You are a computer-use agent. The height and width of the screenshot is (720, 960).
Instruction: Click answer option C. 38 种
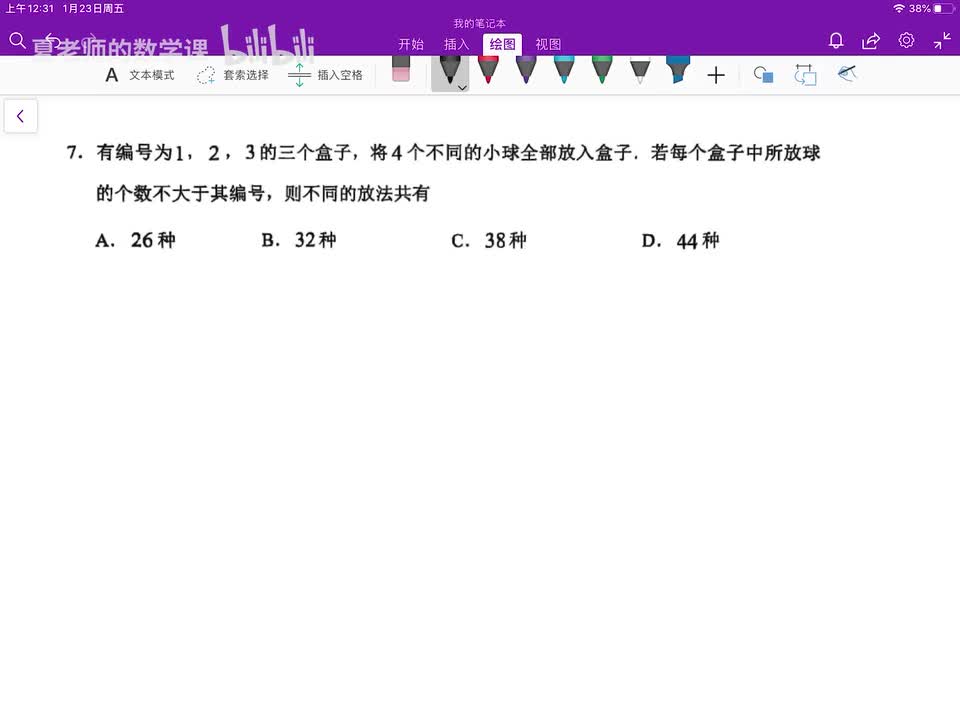[x=489, y=241]
